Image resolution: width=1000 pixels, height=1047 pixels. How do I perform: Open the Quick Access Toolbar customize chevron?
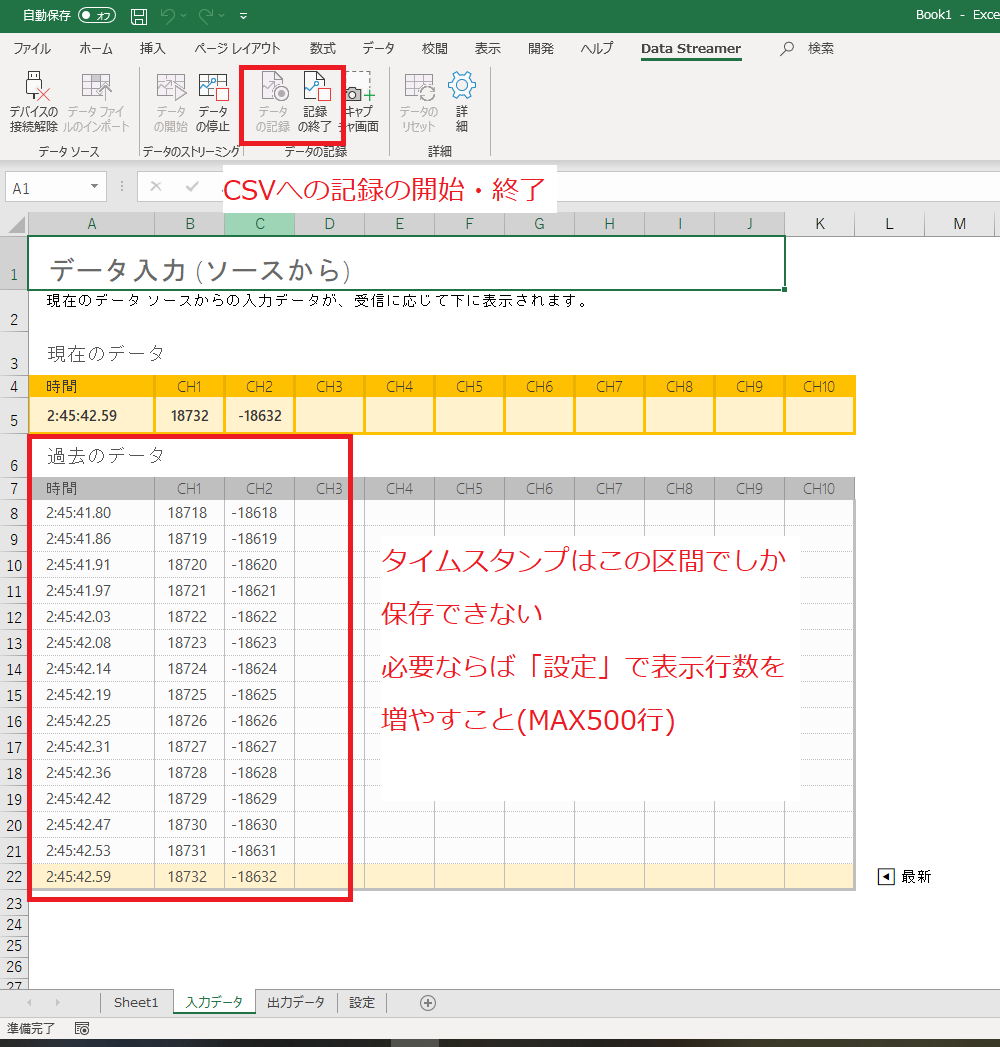(x=242, y=15)
